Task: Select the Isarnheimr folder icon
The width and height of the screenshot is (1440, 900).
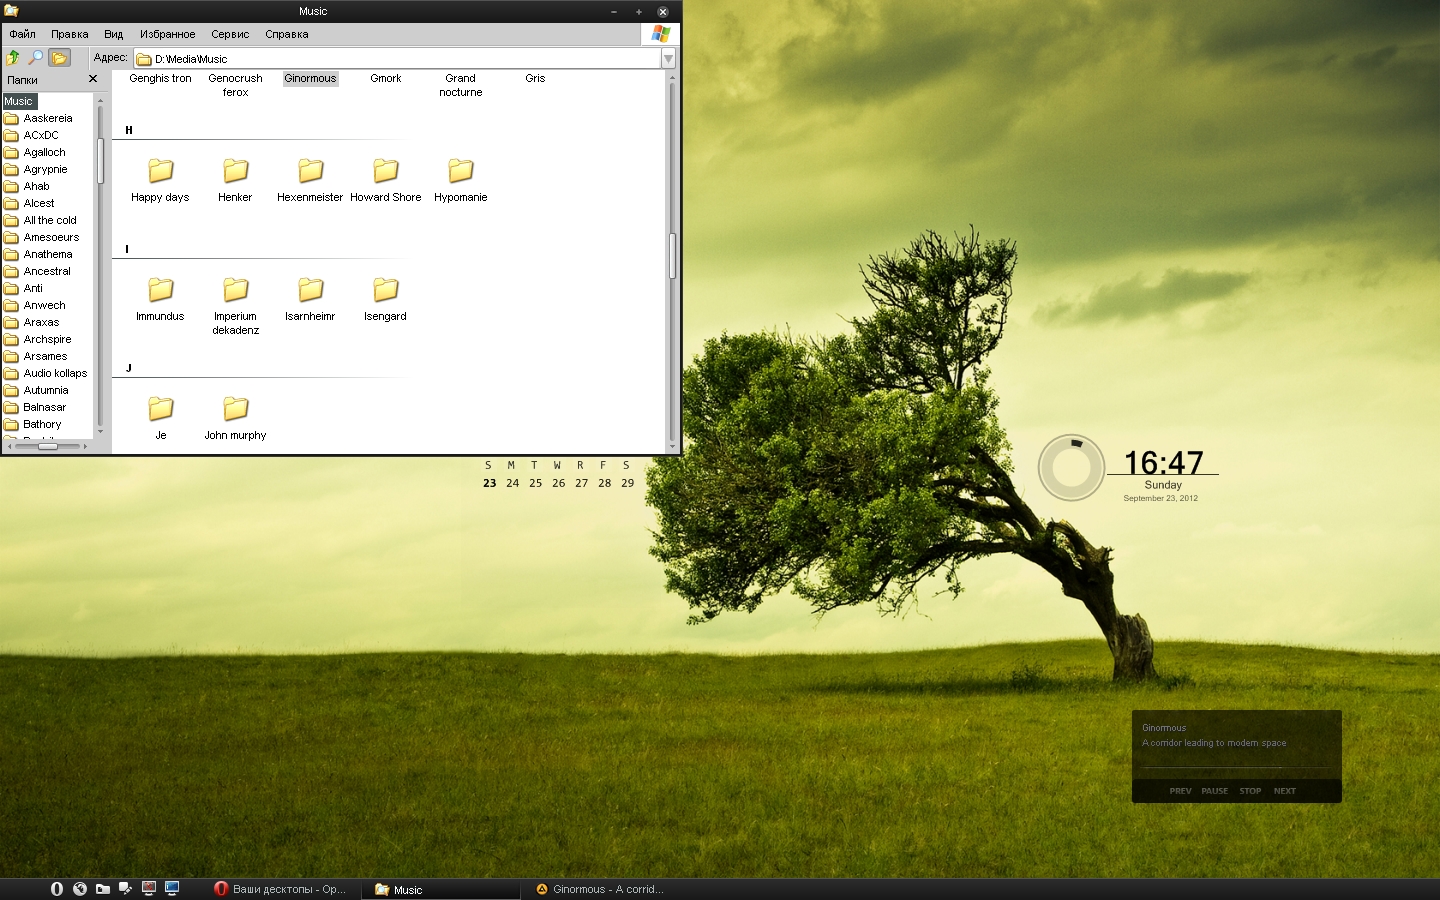Action: 310,290
